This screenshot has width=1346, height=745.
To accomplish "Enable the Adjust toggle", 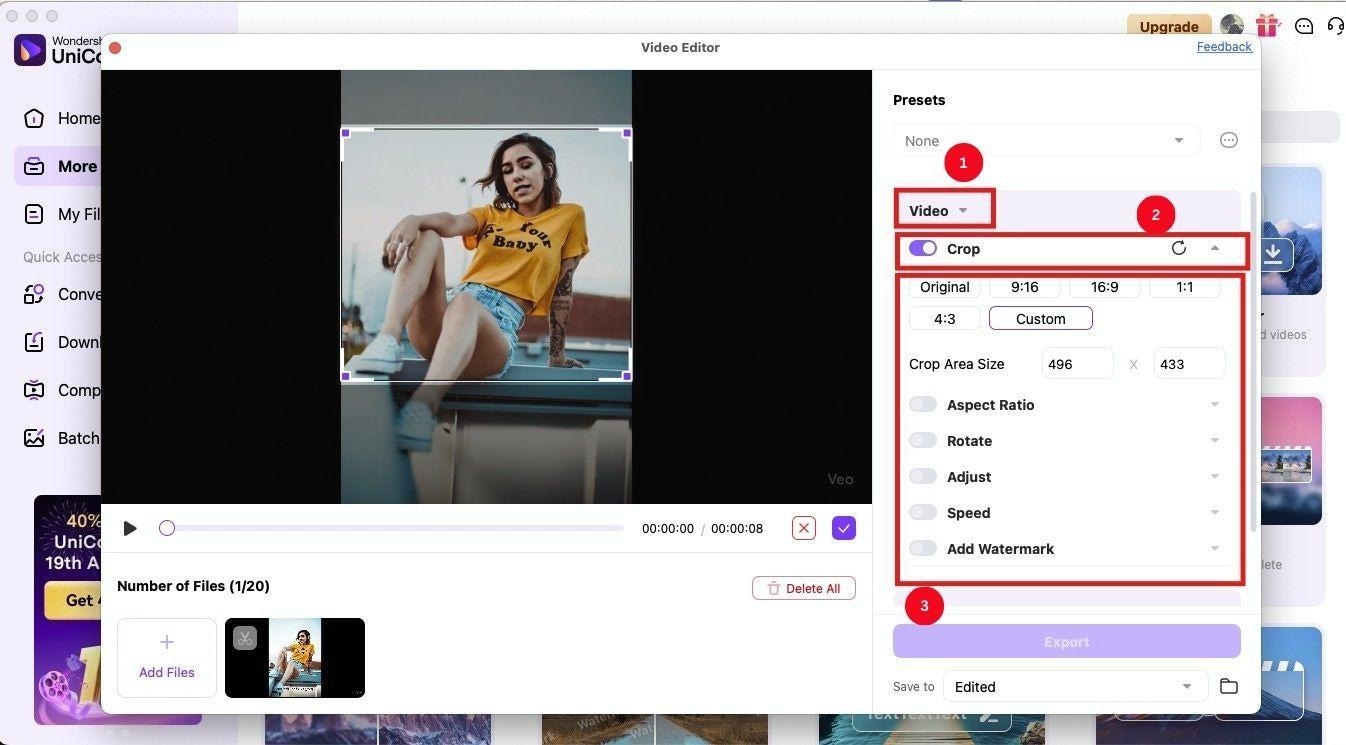I will point(923,476).
